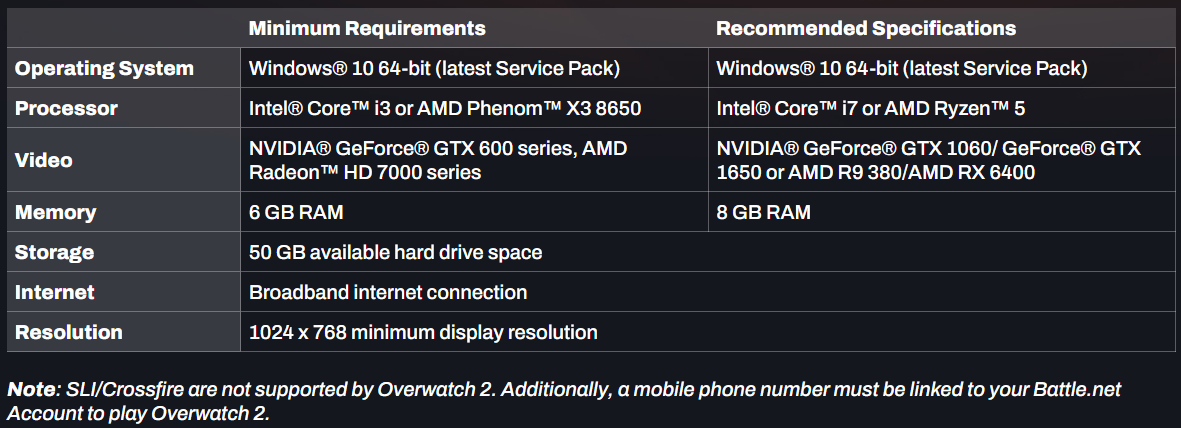Click the Recommended Specifications column header

tap(865, 29)
